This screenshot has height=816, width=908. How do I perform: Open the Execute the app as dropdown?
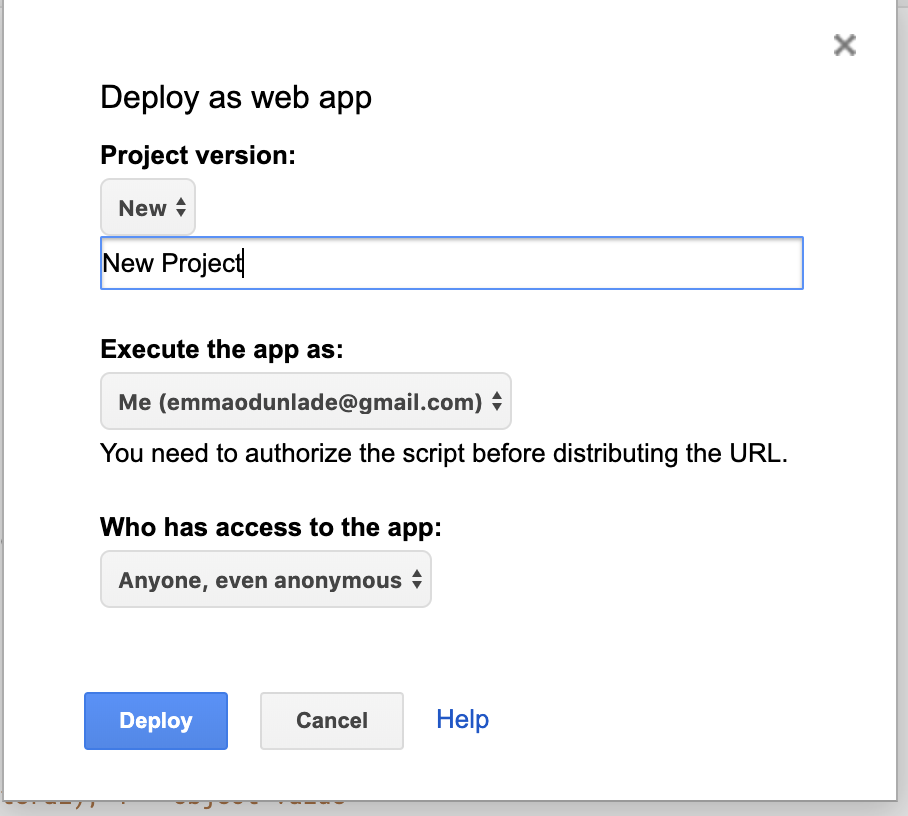pyautogui.click(x=306, y=401)
